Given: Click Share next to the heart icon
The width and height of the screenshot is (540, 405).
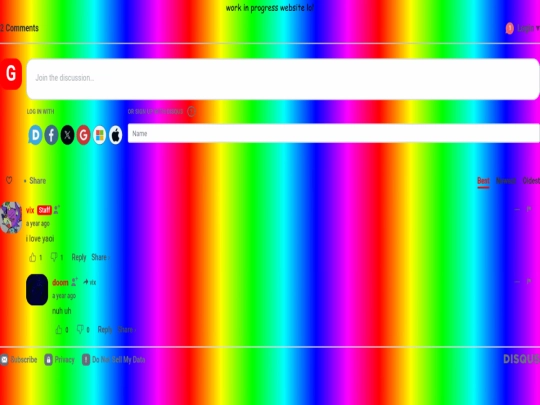Looking at the screenshot, I should click(x=37, y=180).
